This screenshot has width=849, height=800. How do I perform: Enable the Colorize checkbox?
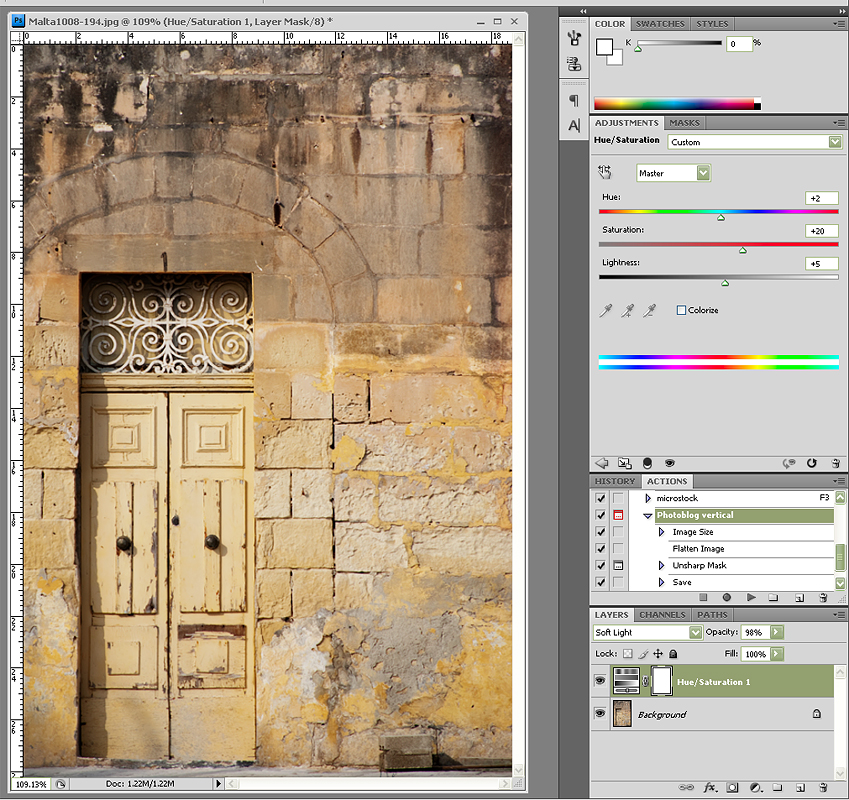(681, 311)
